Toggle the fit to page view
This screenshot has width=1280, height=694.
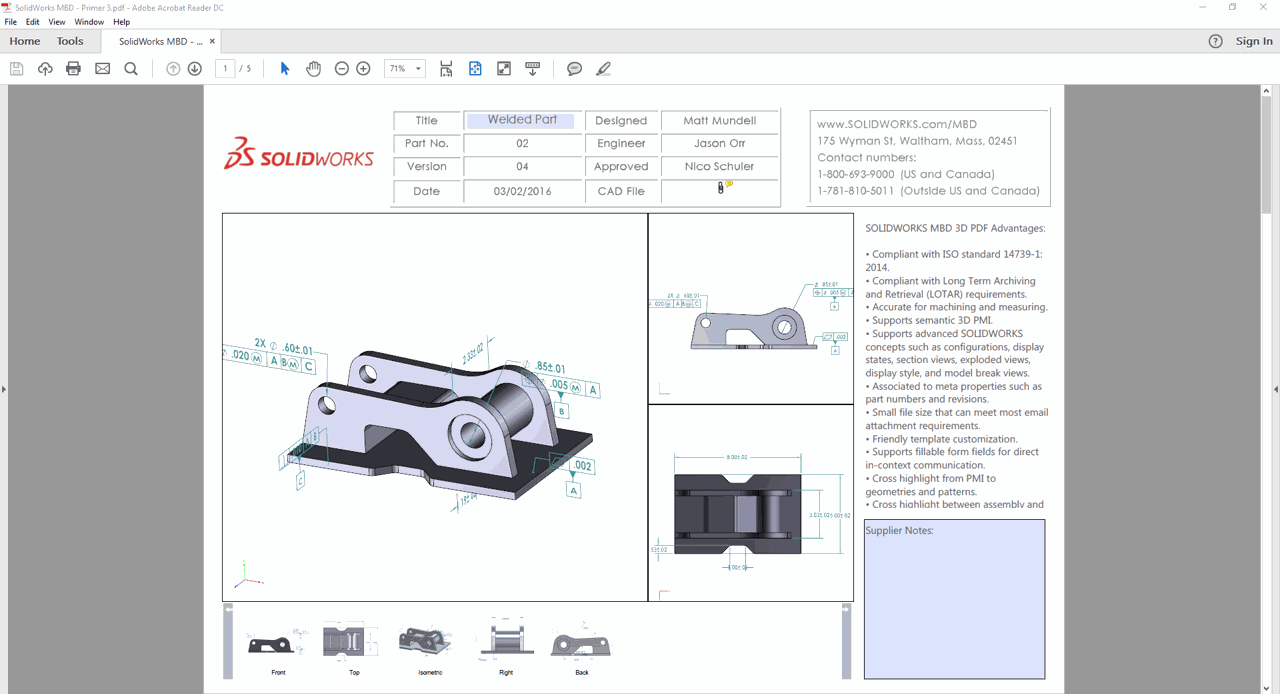(x=475, y=69)
